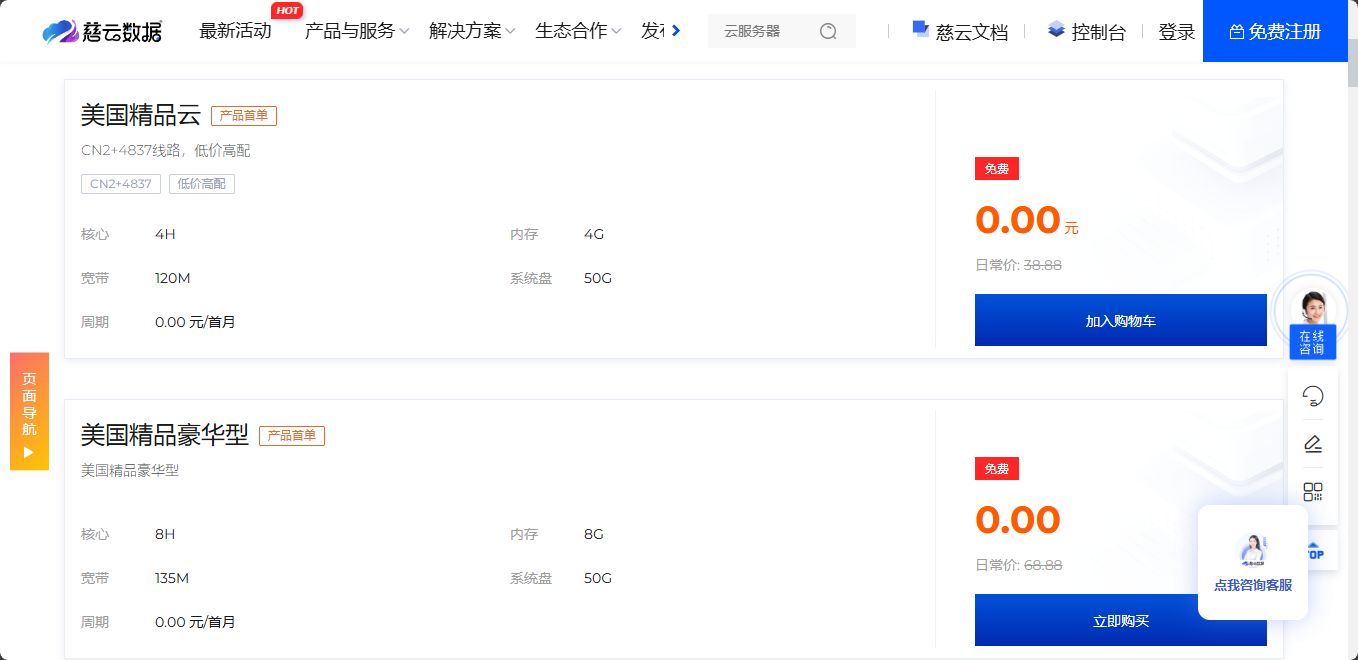Click the 免费 badge in 美国精品豪华型 card
Image resolution: width=1358 pixels, height=660 pixels.
click(x=997, y=469)
